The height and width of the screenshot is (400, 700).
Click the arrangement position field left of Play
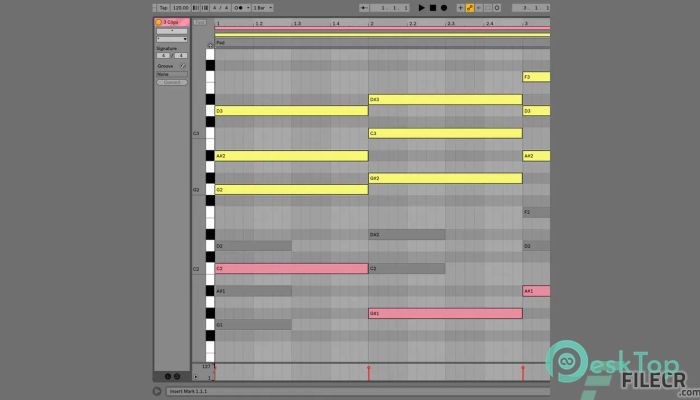point(389,8)
